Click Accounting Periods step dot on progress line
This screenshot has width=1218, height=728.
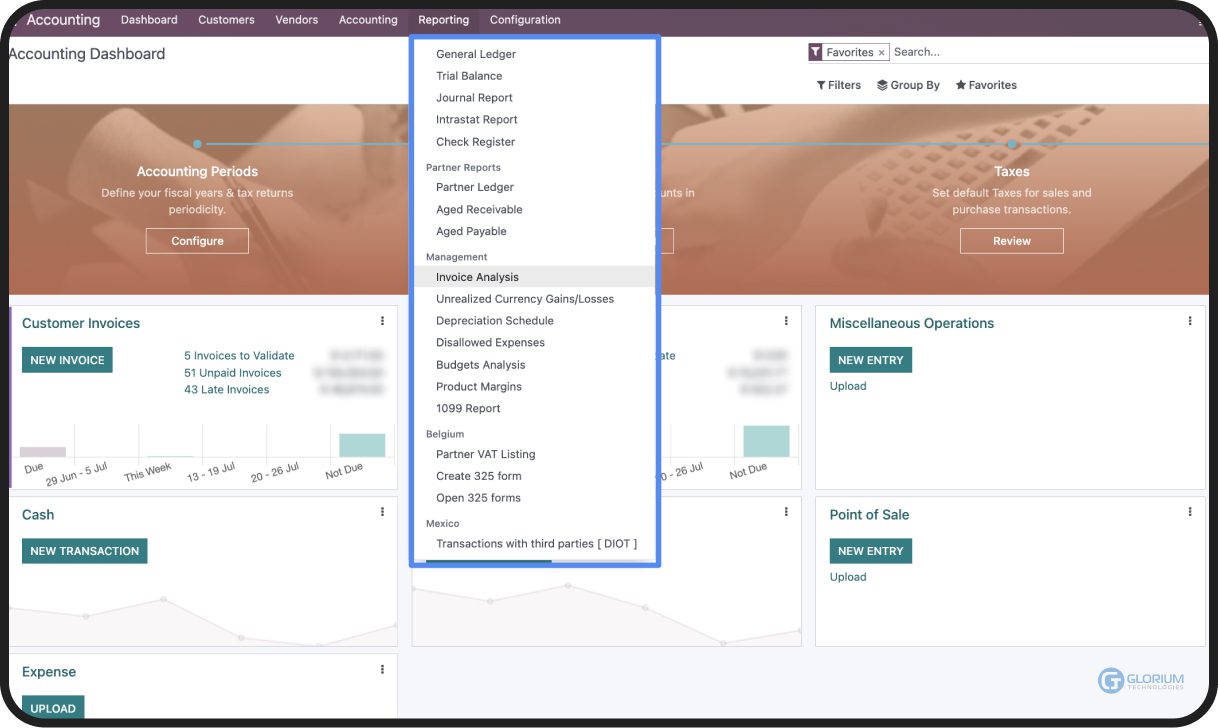click(198, 144)
